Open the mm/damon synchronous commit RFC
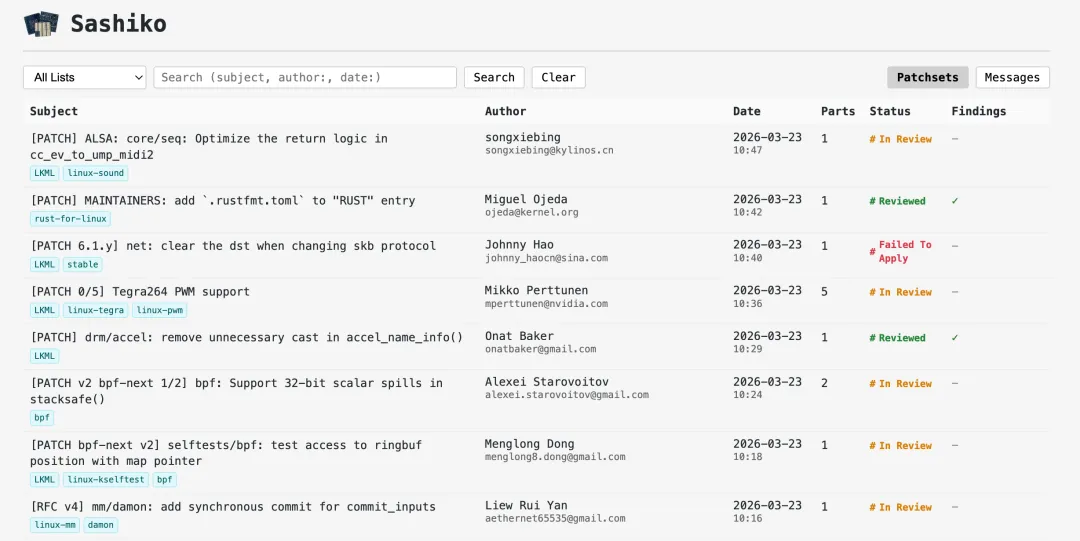 (x=232, y=507)
